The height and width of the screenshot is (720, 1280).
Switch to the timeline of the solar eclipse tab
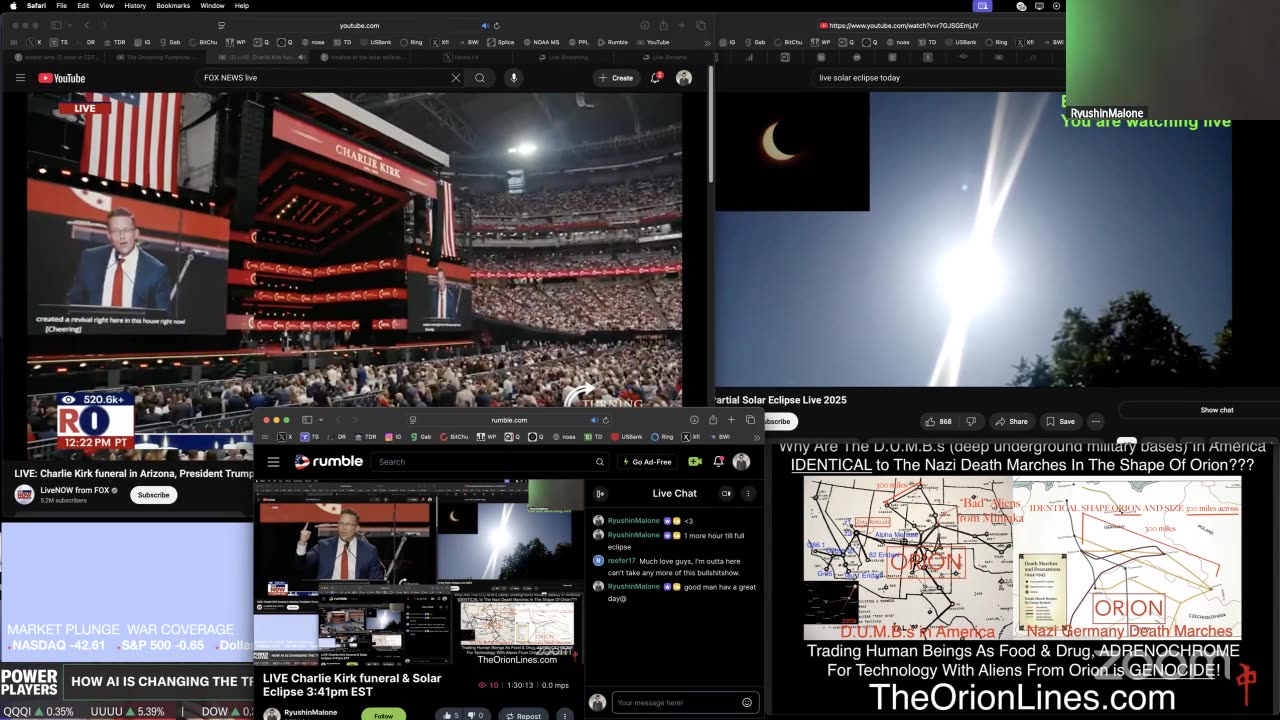(x=362, y=58)
